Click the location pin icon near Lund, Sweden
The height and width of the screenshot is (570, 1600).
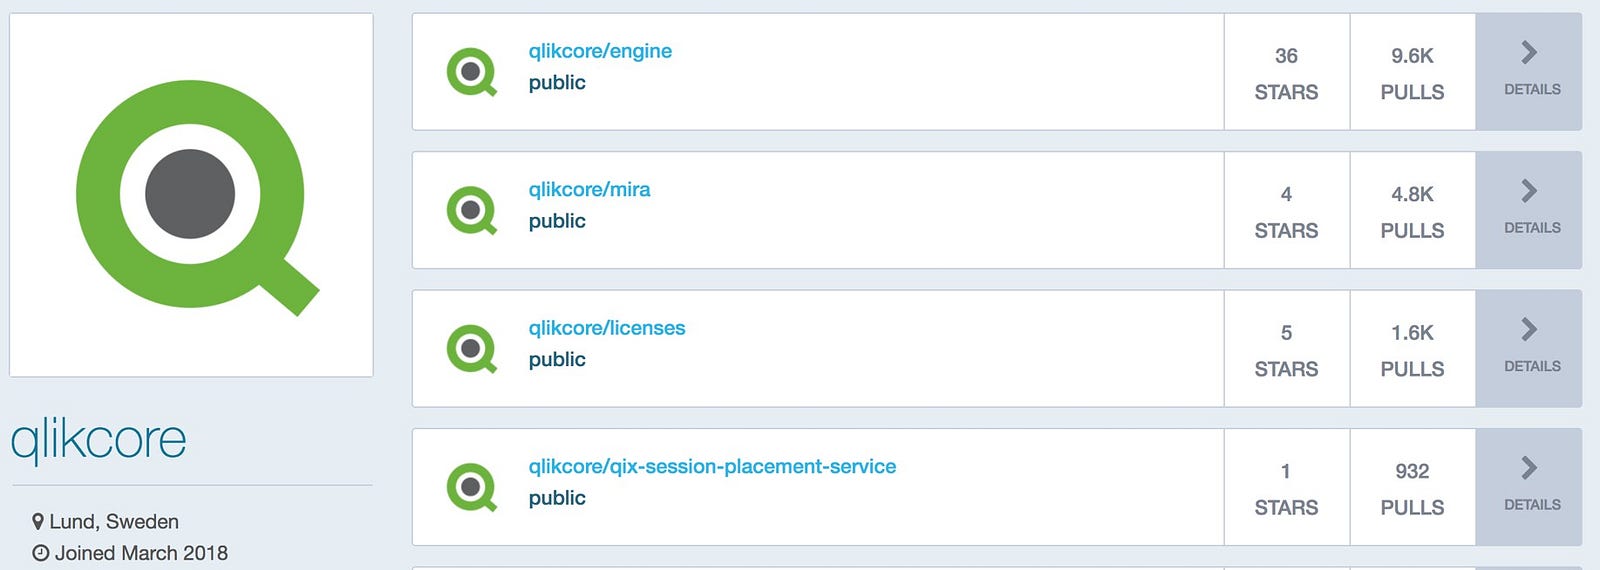click(x=38, y=522)
